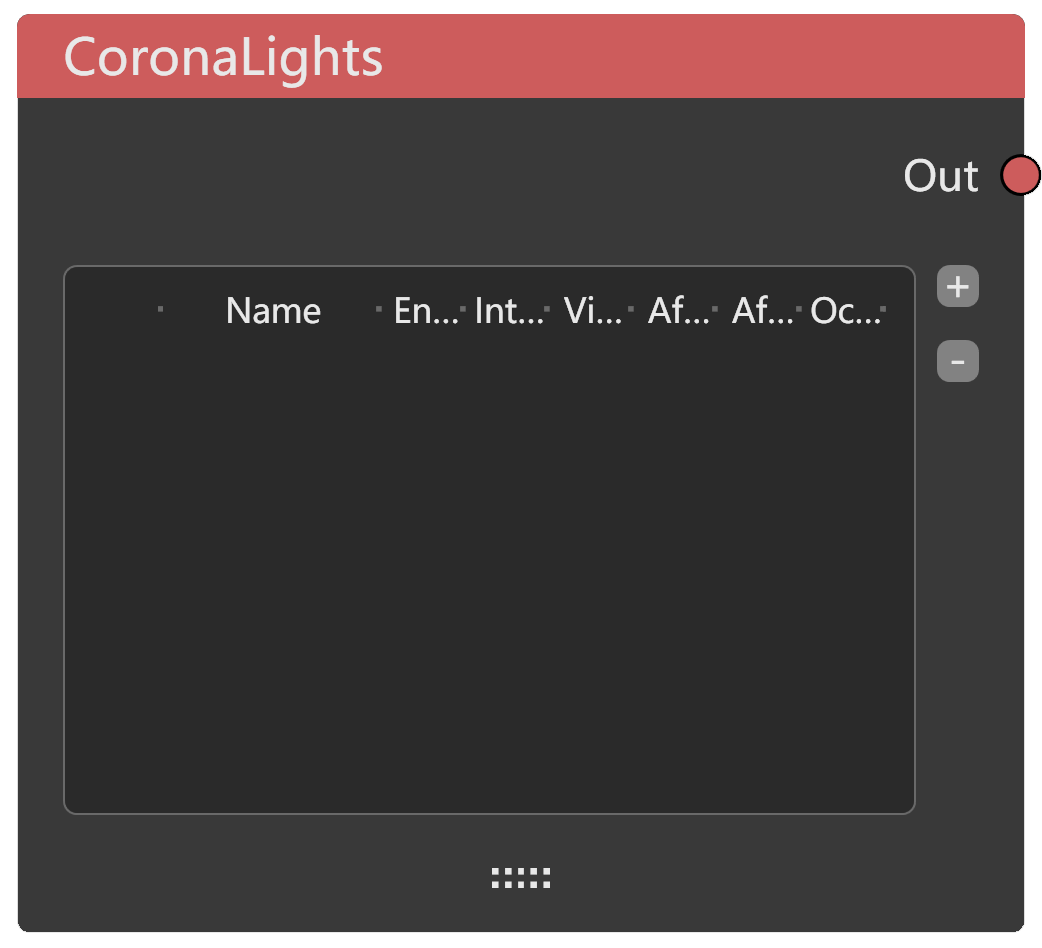
Task: Click the divider between Name and En... columns
Action: [379, 310]
